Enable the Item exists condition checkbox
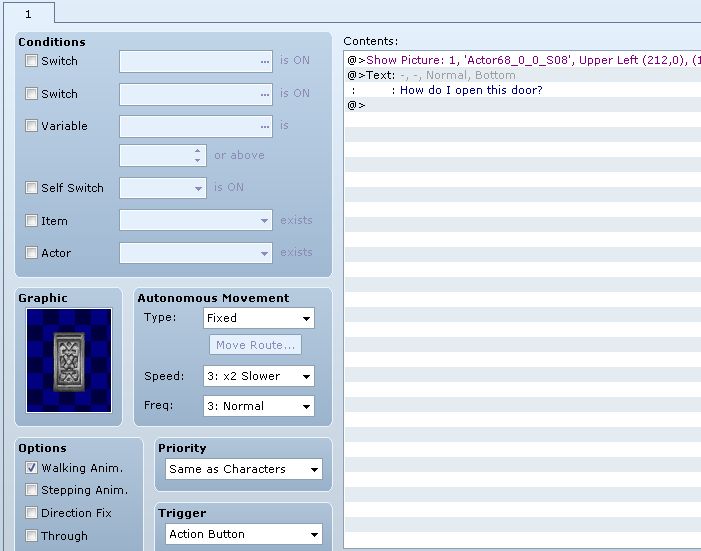The image size is (701, 551). point(31,220)
